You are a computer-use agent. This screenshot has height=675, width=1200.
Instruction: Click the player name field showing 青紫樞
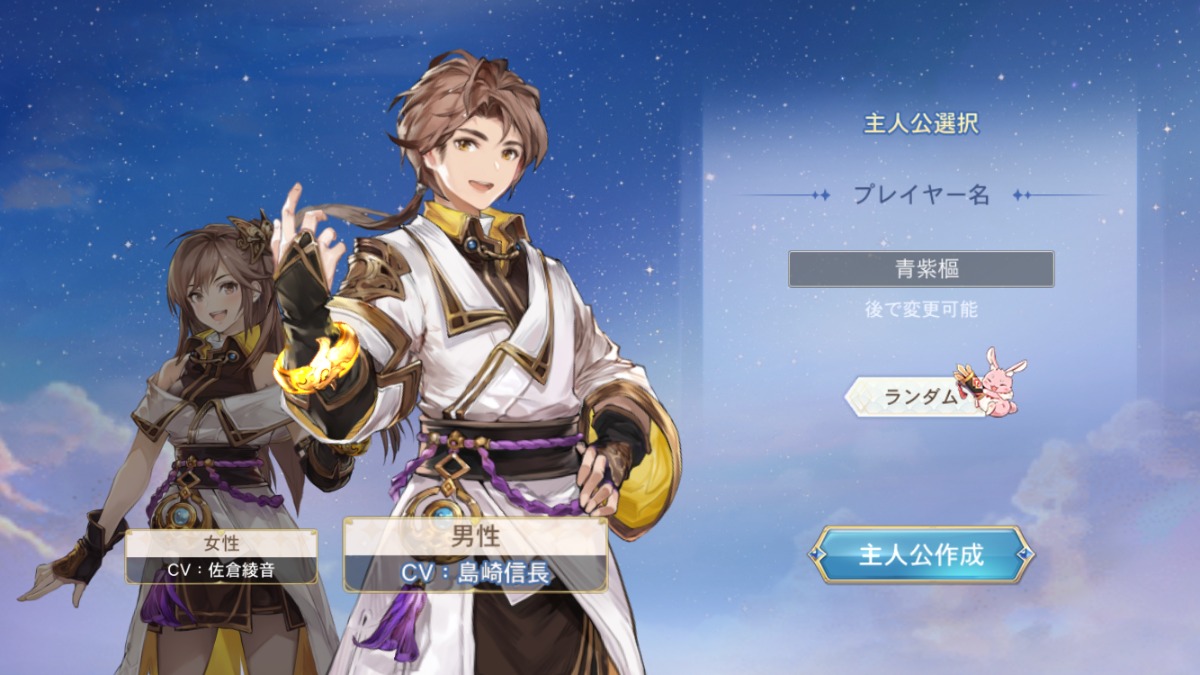921,269
